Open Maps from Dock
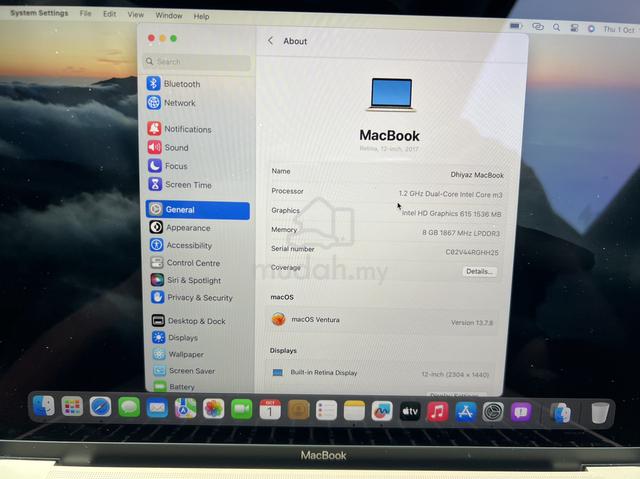This screenshot has width=640, height=479. (x=185, y=408)
